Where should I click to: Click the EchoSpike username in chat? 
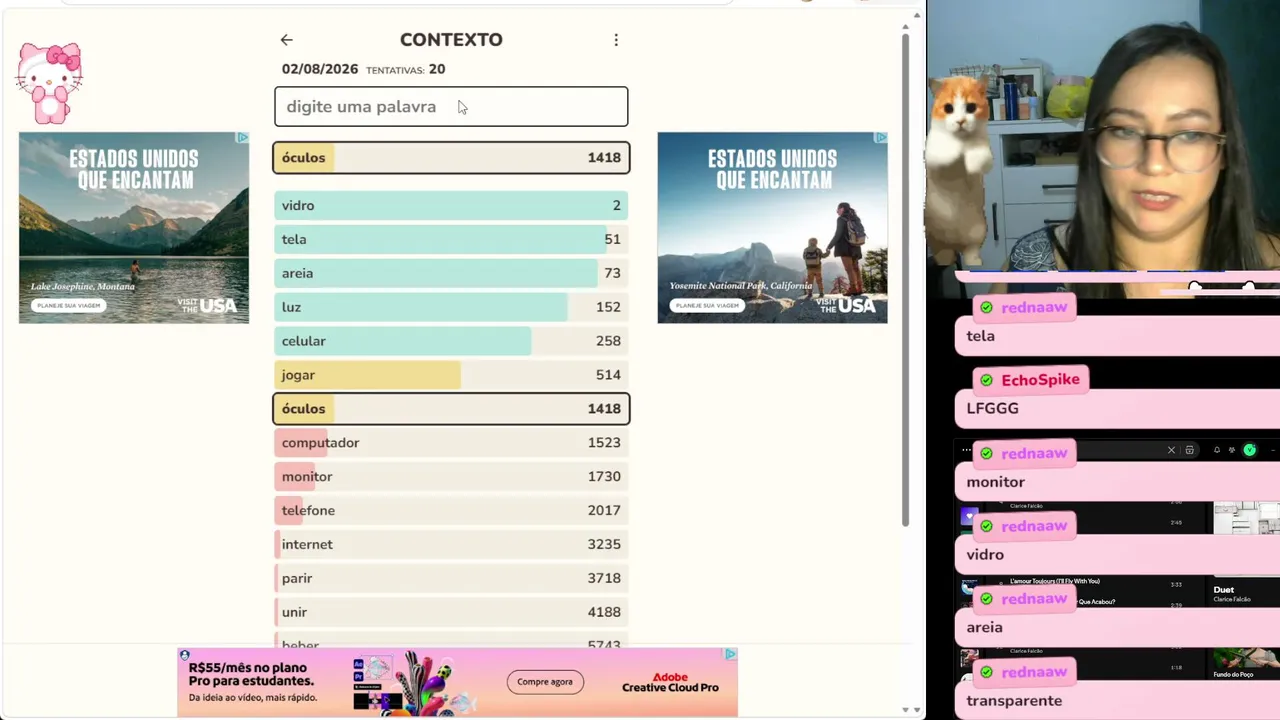(1040, 380)
